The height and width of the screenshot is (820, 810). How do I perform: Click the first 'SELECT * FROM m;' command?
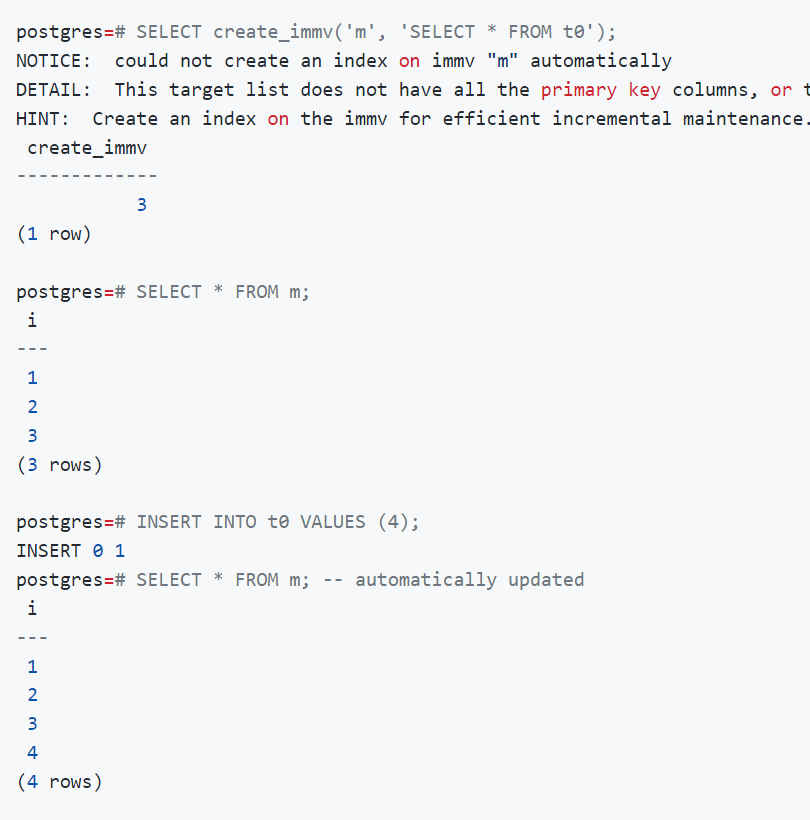[223, 292]
